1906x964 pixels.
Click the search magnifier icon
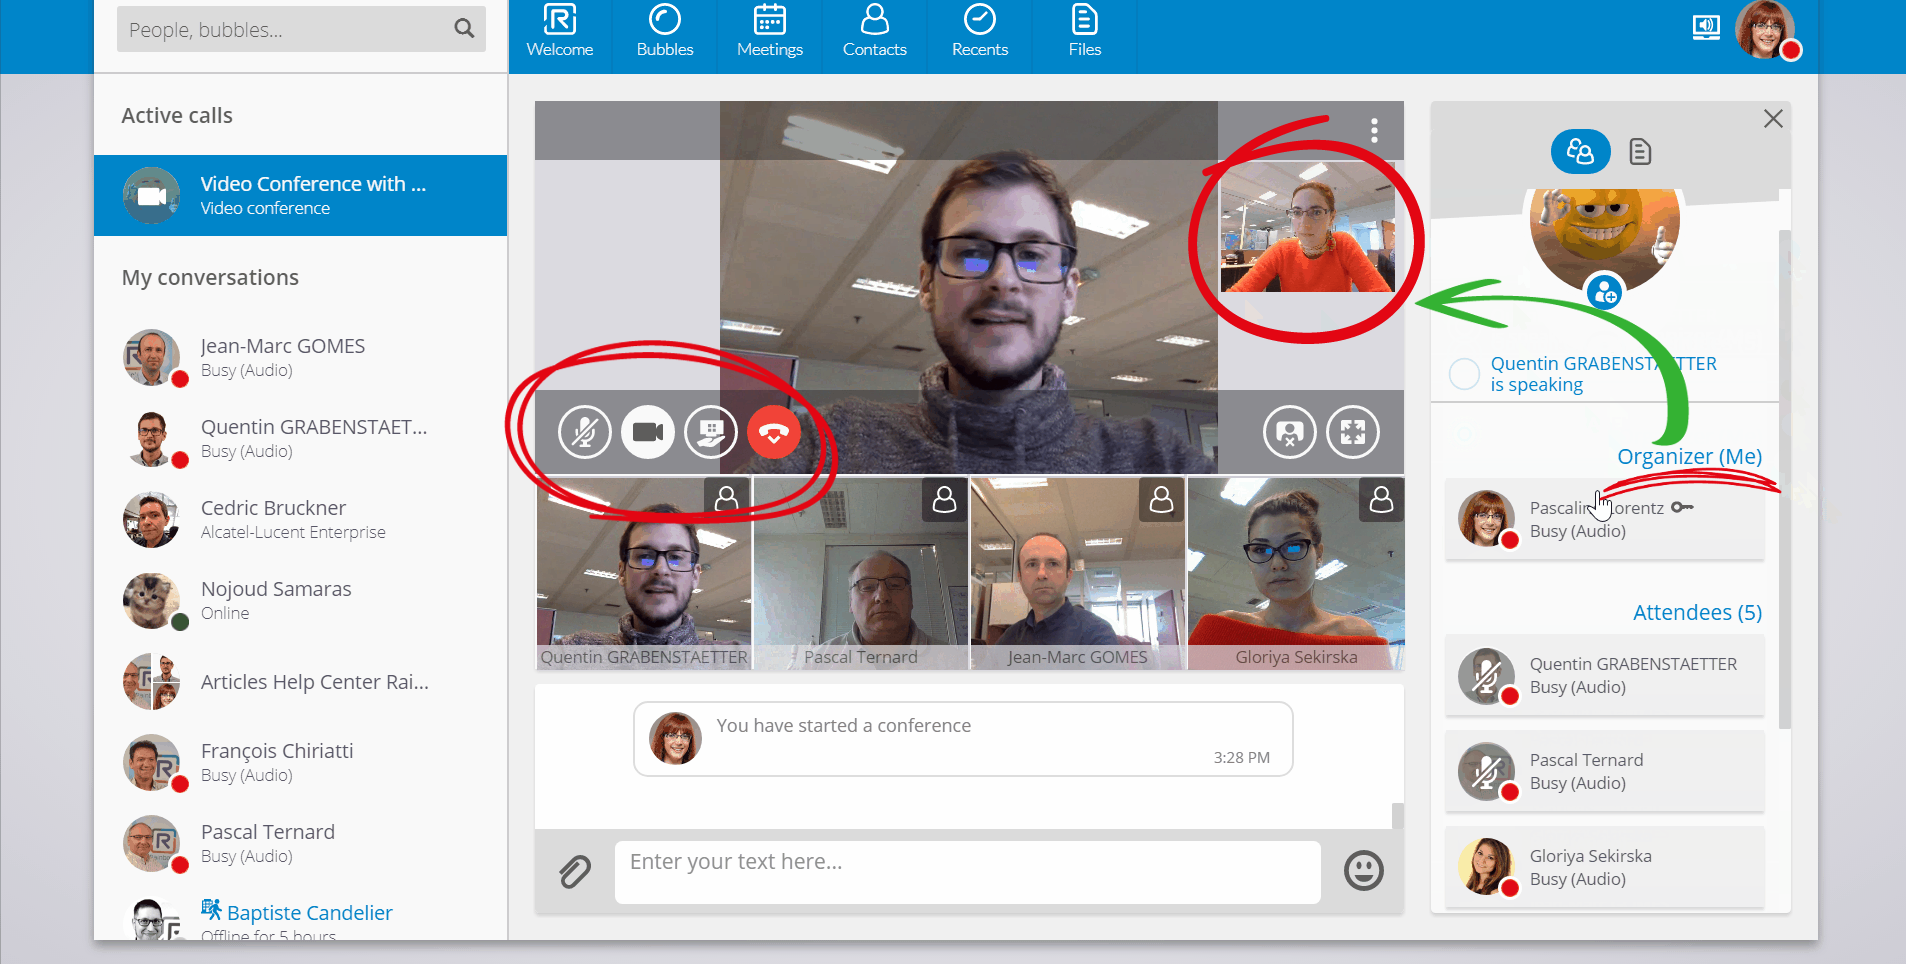point(464,29)
